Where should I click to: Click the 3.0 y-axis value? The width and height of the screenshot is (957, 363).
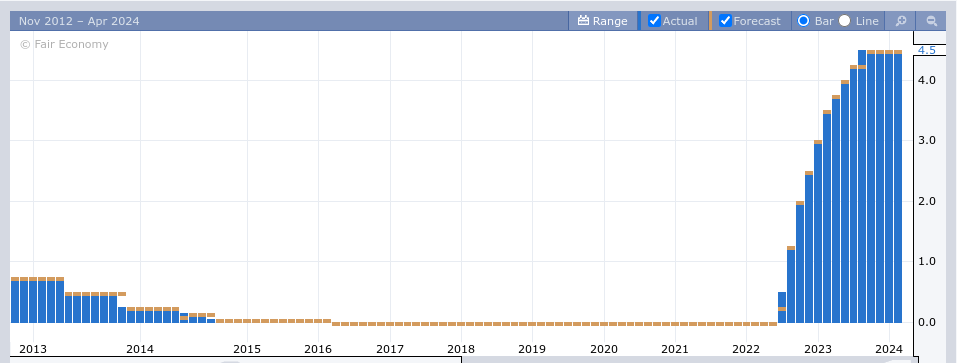(926, 140)
